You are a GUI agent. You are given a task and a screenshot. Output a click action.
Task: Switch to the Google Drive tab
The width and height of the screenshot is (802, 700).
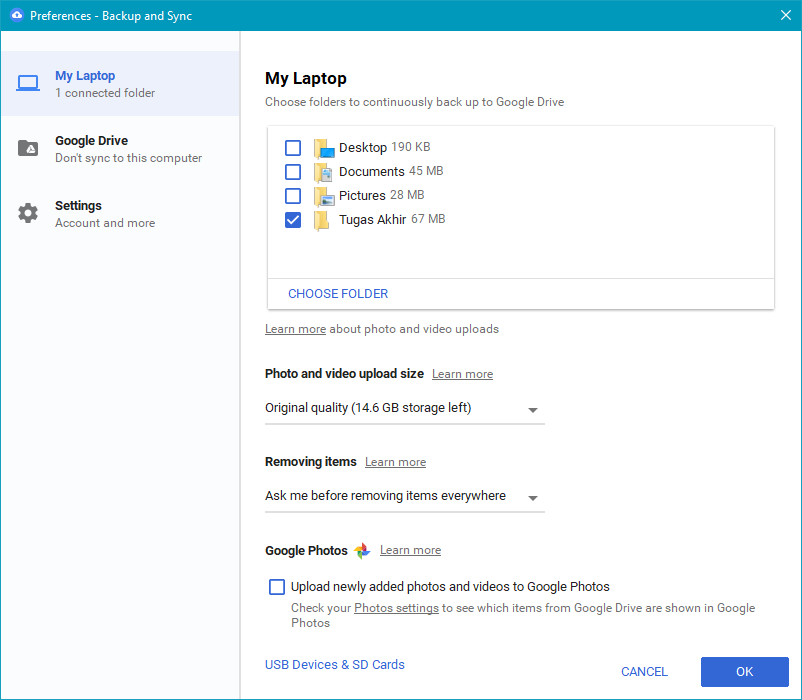coord(120,148)
